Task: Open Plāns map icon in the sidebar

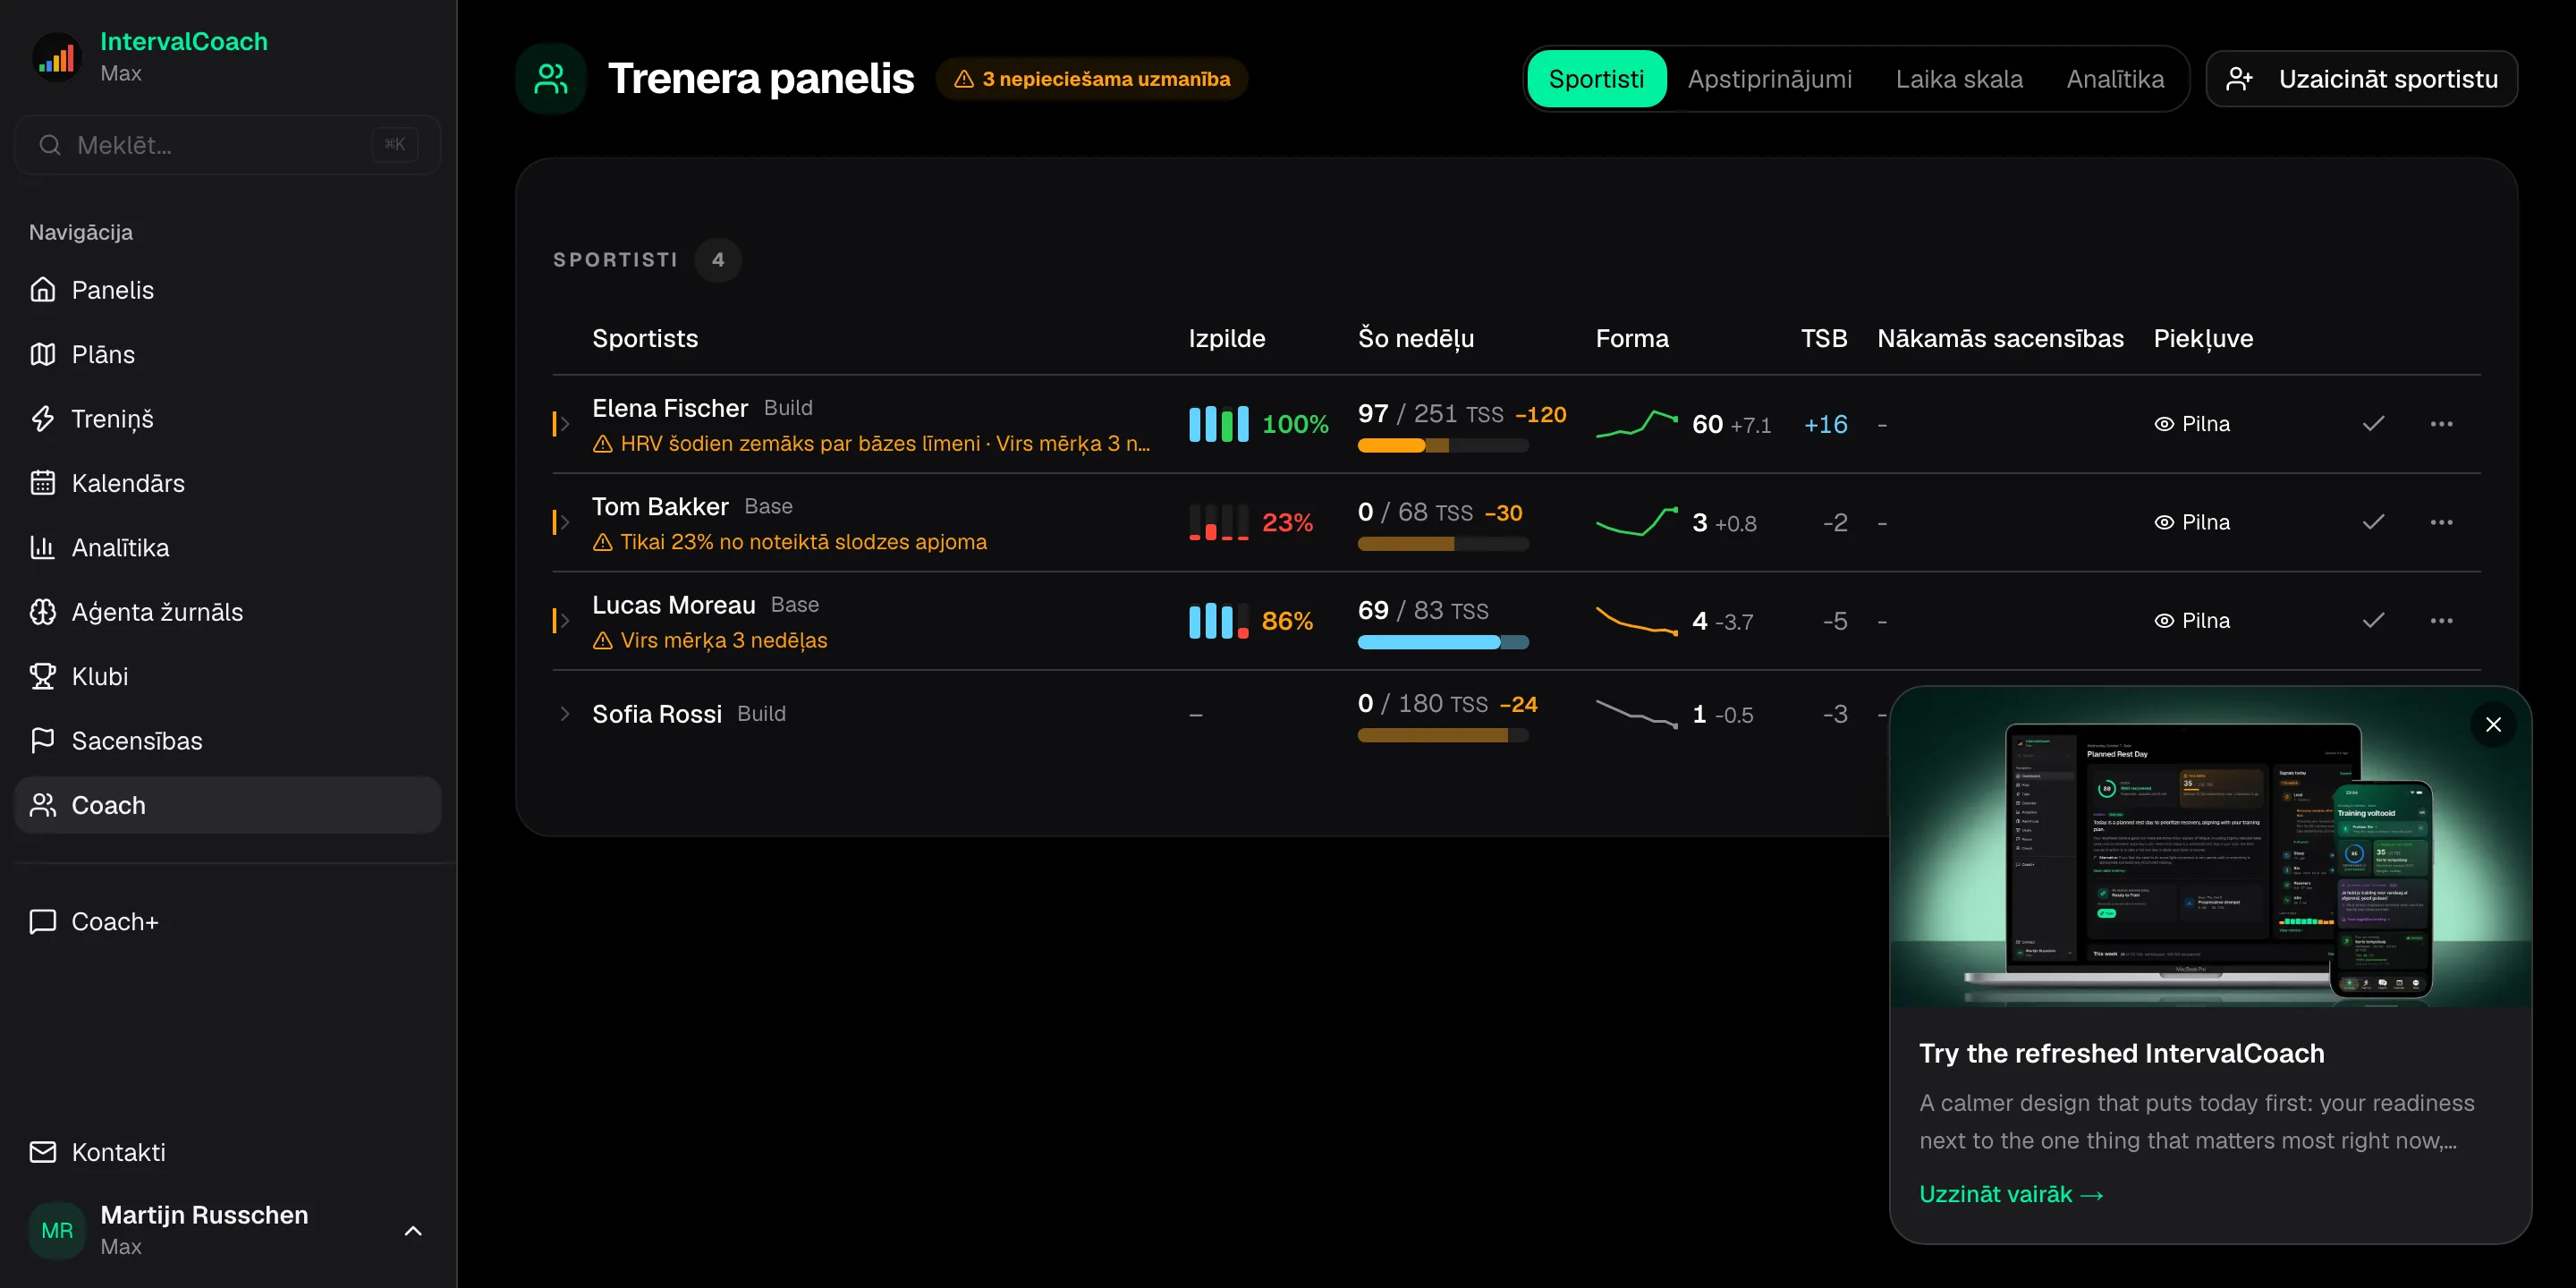Action: click(42, 354)
